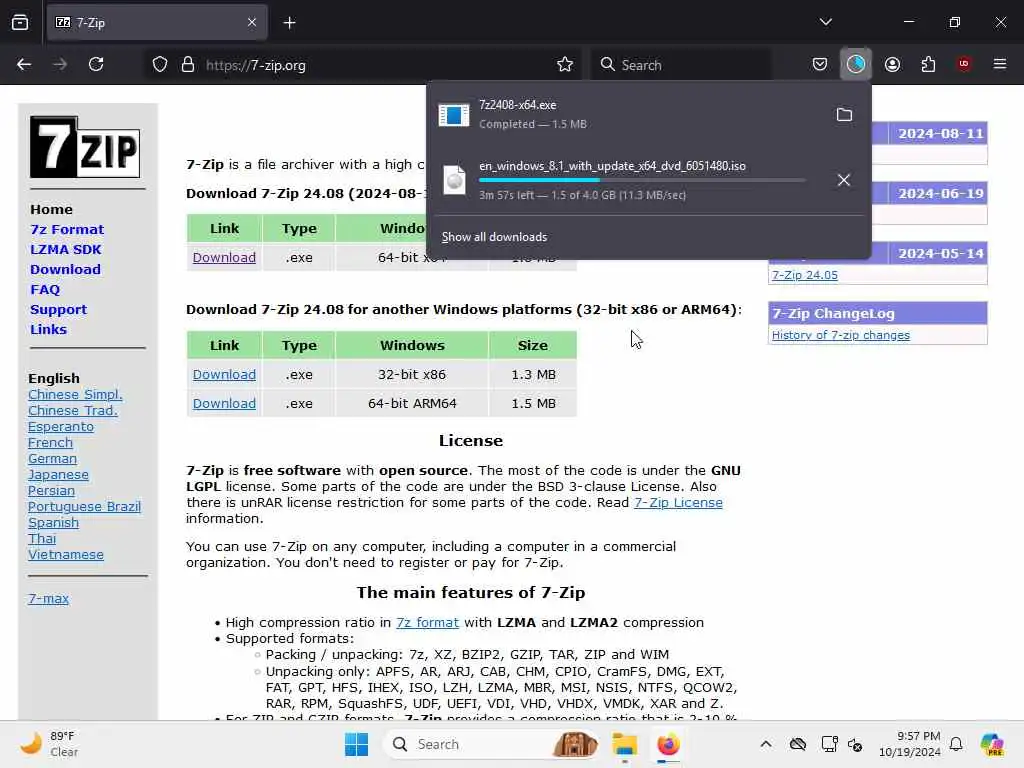Viewport: 1024px width, 768px height.
Task: Open the 7z Format page
Action: coord(67,230)
